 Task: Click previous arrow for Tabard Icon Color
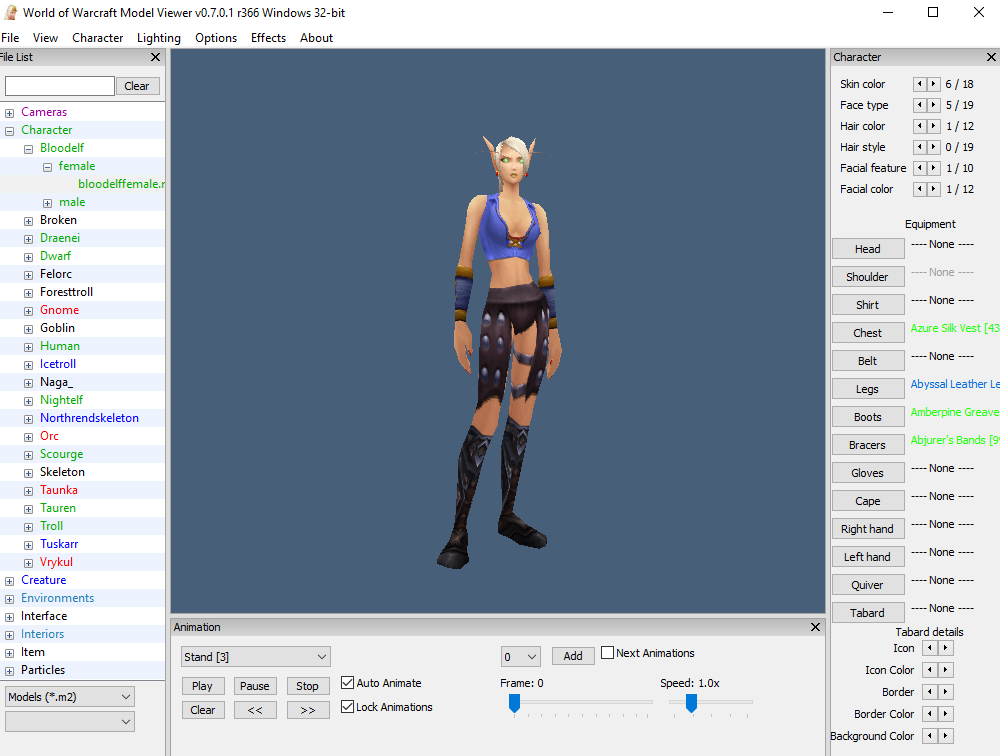[x=930, y=670]
